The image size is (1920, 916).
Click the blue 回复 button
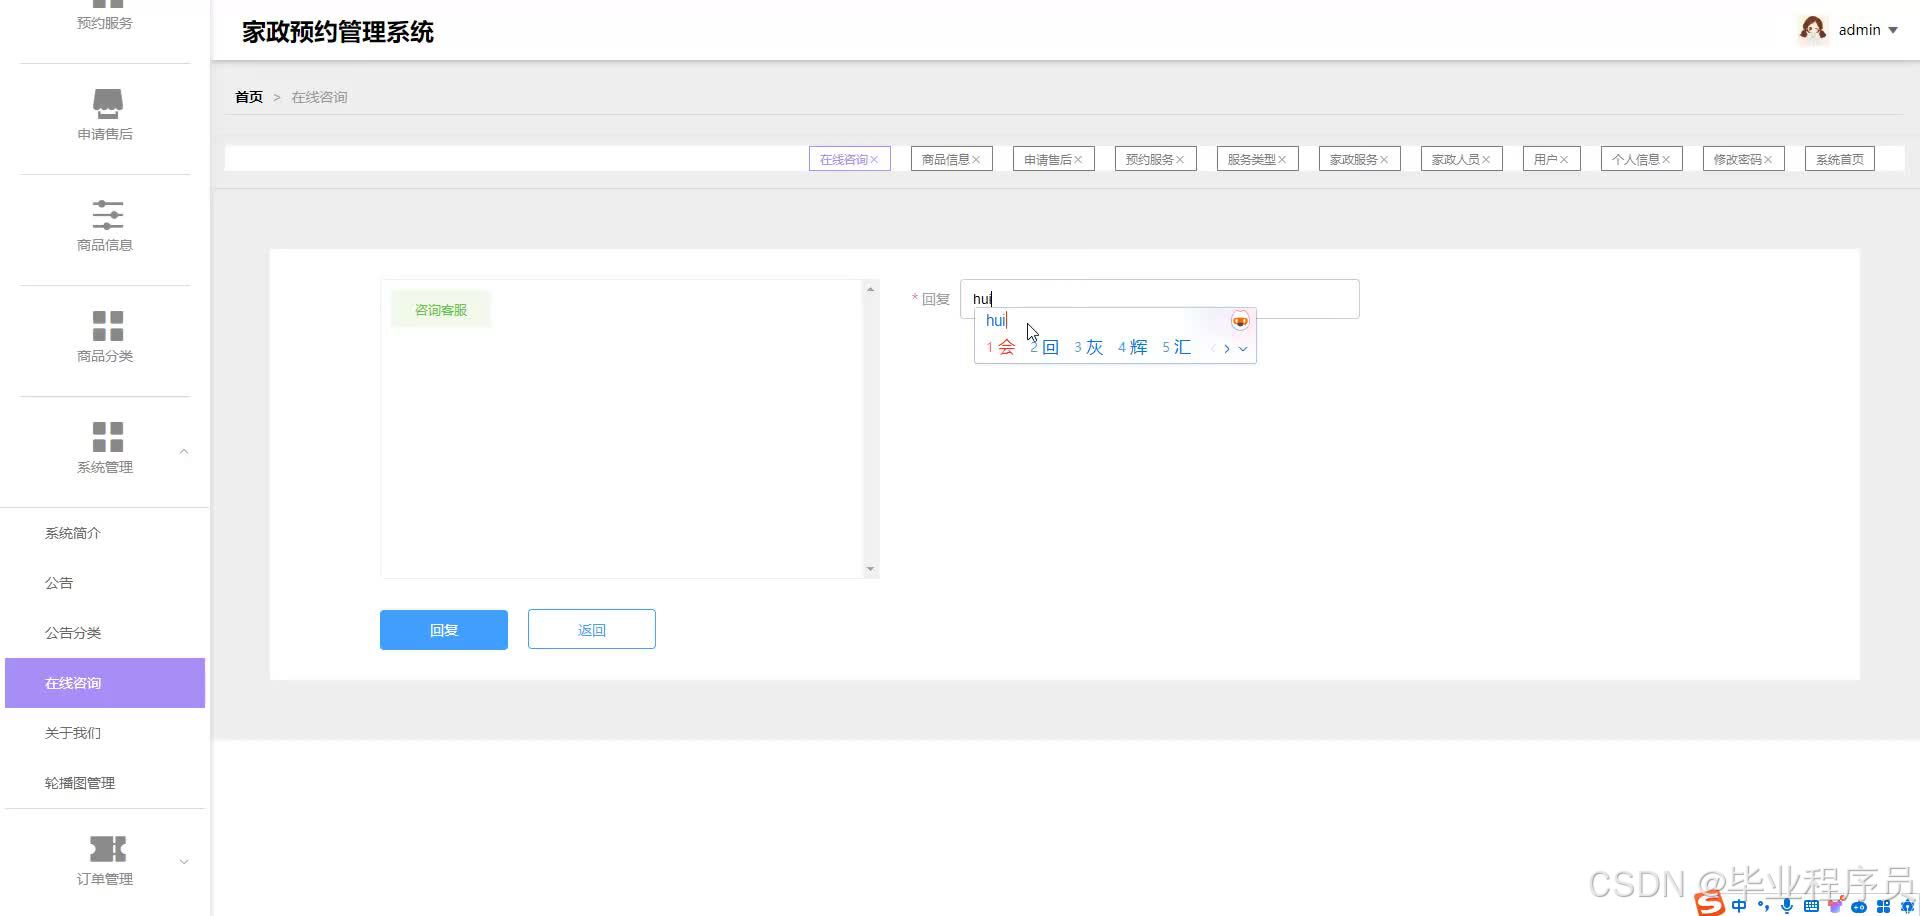(x=444, y=630)
